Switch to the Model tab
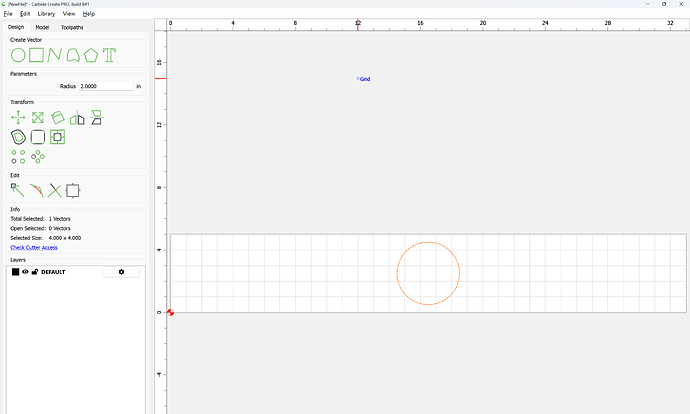690x414 pixels. [42, 27]
